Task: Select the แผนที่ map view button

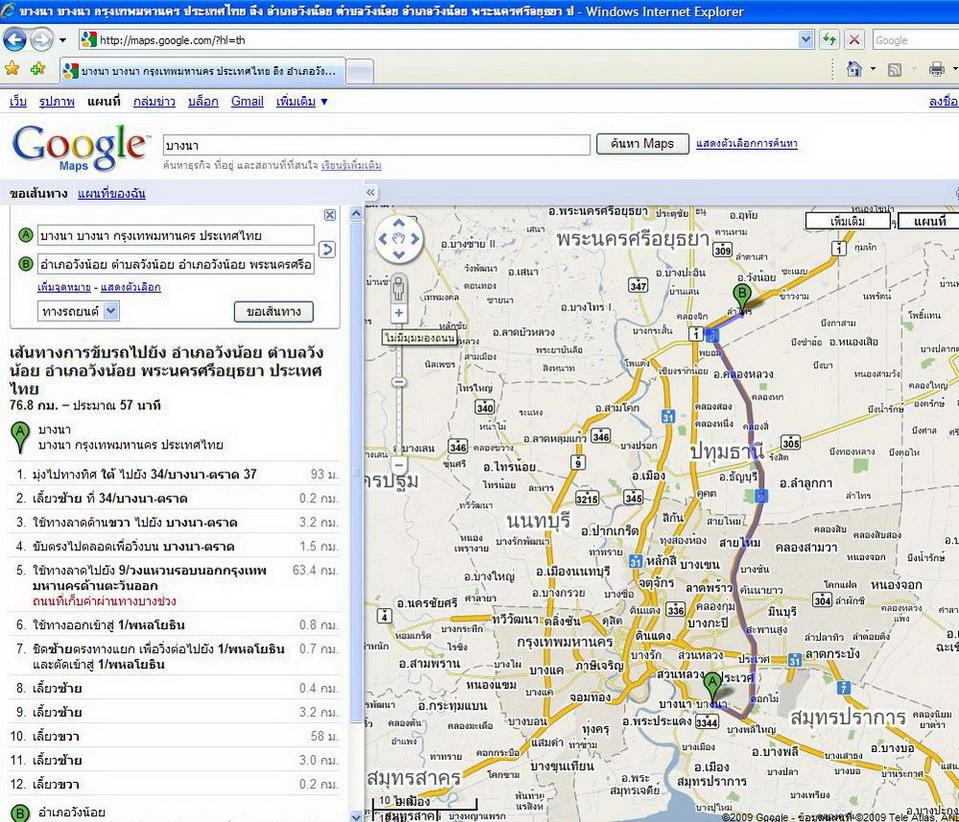Action: tap(928, 221)
